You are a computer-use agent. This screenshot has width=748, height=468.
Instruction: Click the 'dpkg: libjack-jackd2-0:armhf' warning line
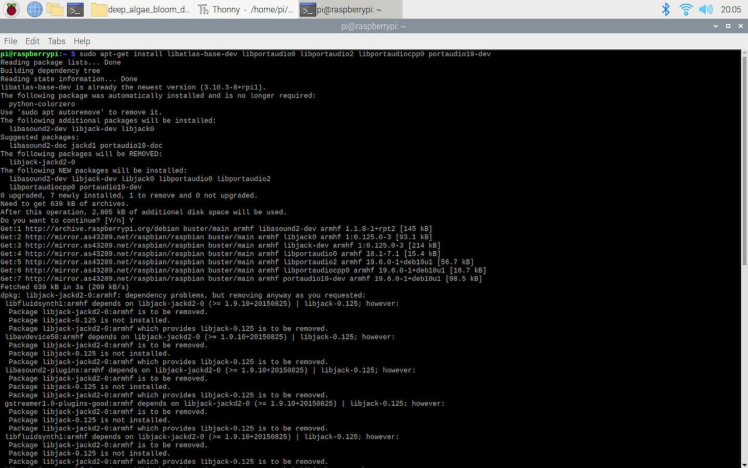coord(183,295)
